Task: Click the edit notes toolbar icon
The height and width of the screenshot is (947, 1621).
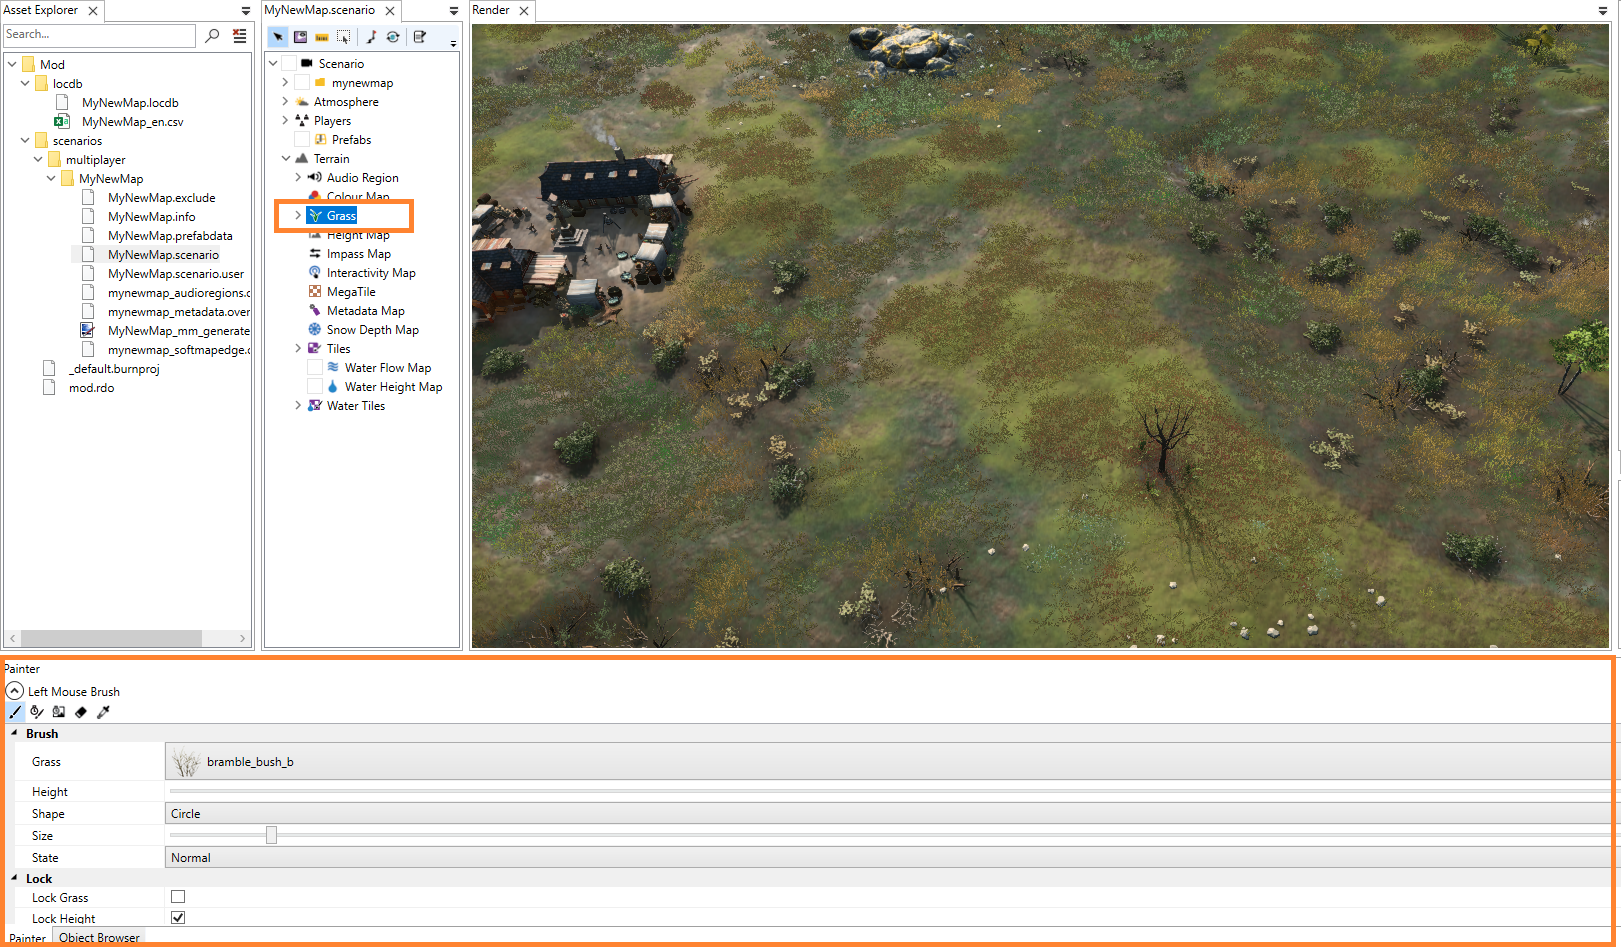Action: [420, 37]
